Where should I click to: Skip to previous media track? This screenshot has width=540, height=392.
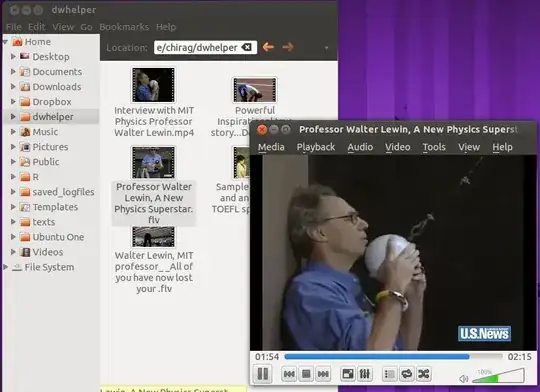289,374
